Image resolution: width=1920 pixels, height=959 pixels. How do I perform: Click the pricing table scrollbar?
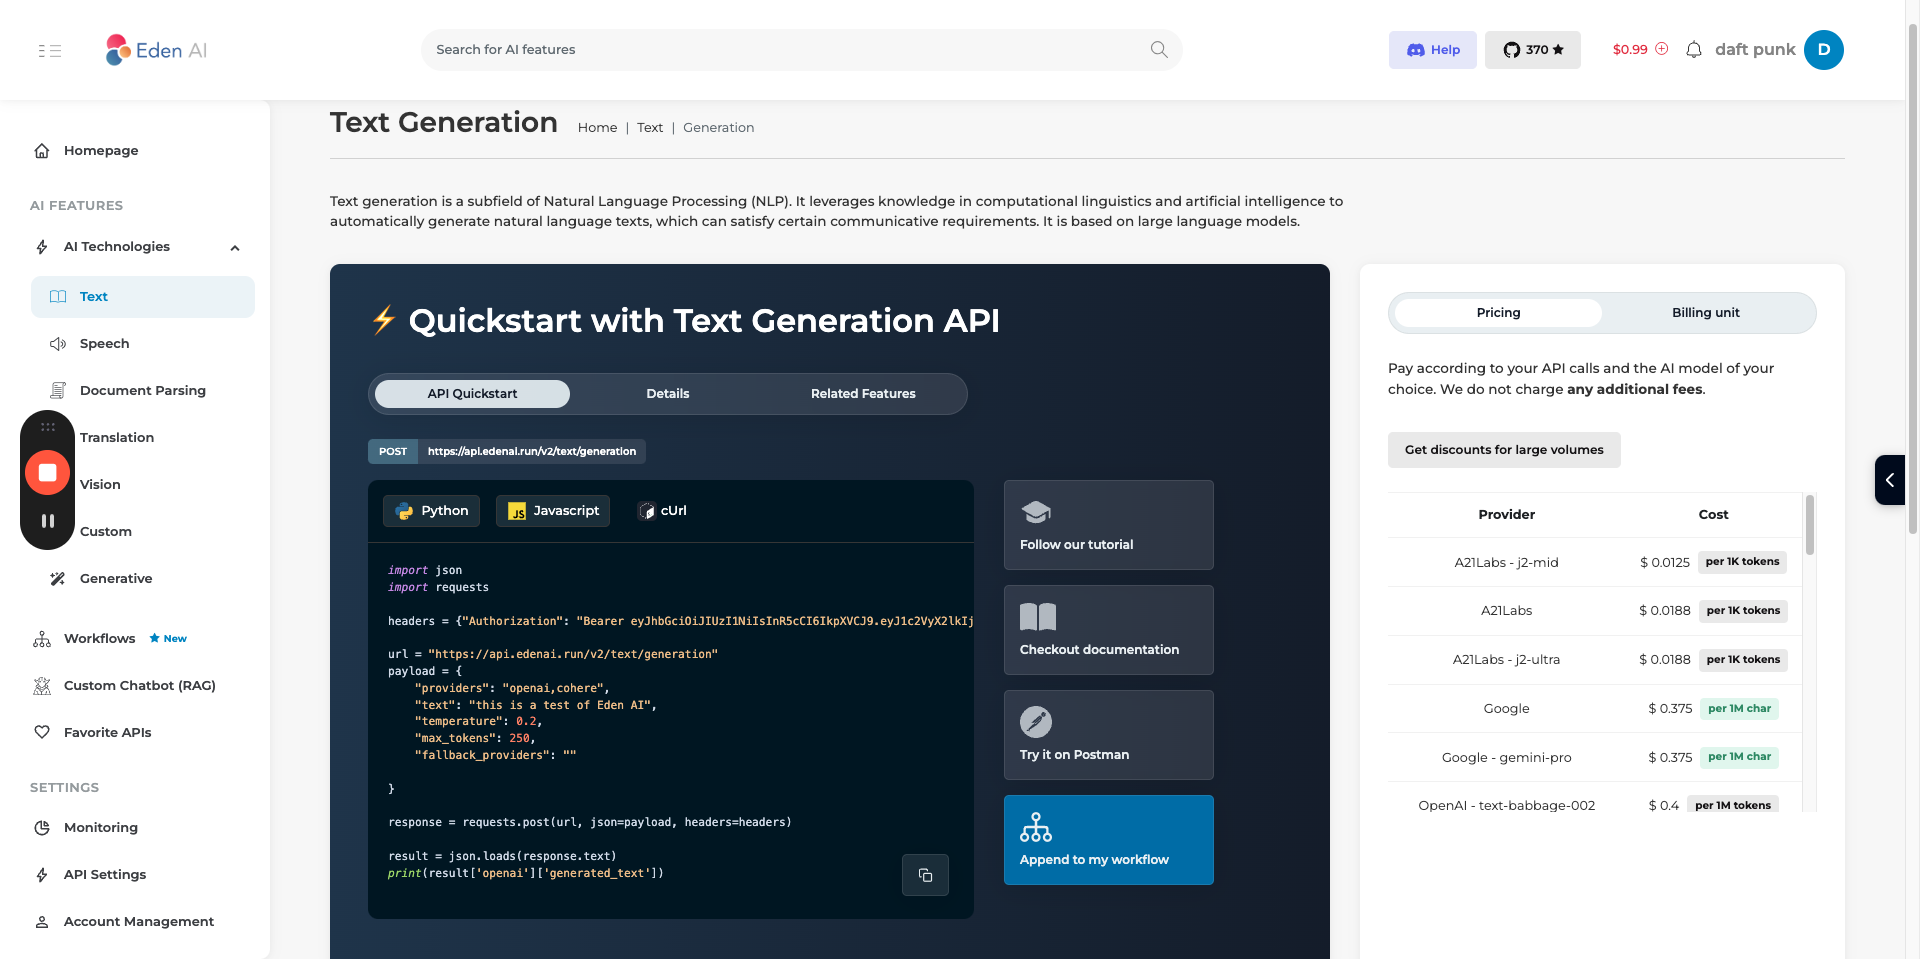(1810, 525)
